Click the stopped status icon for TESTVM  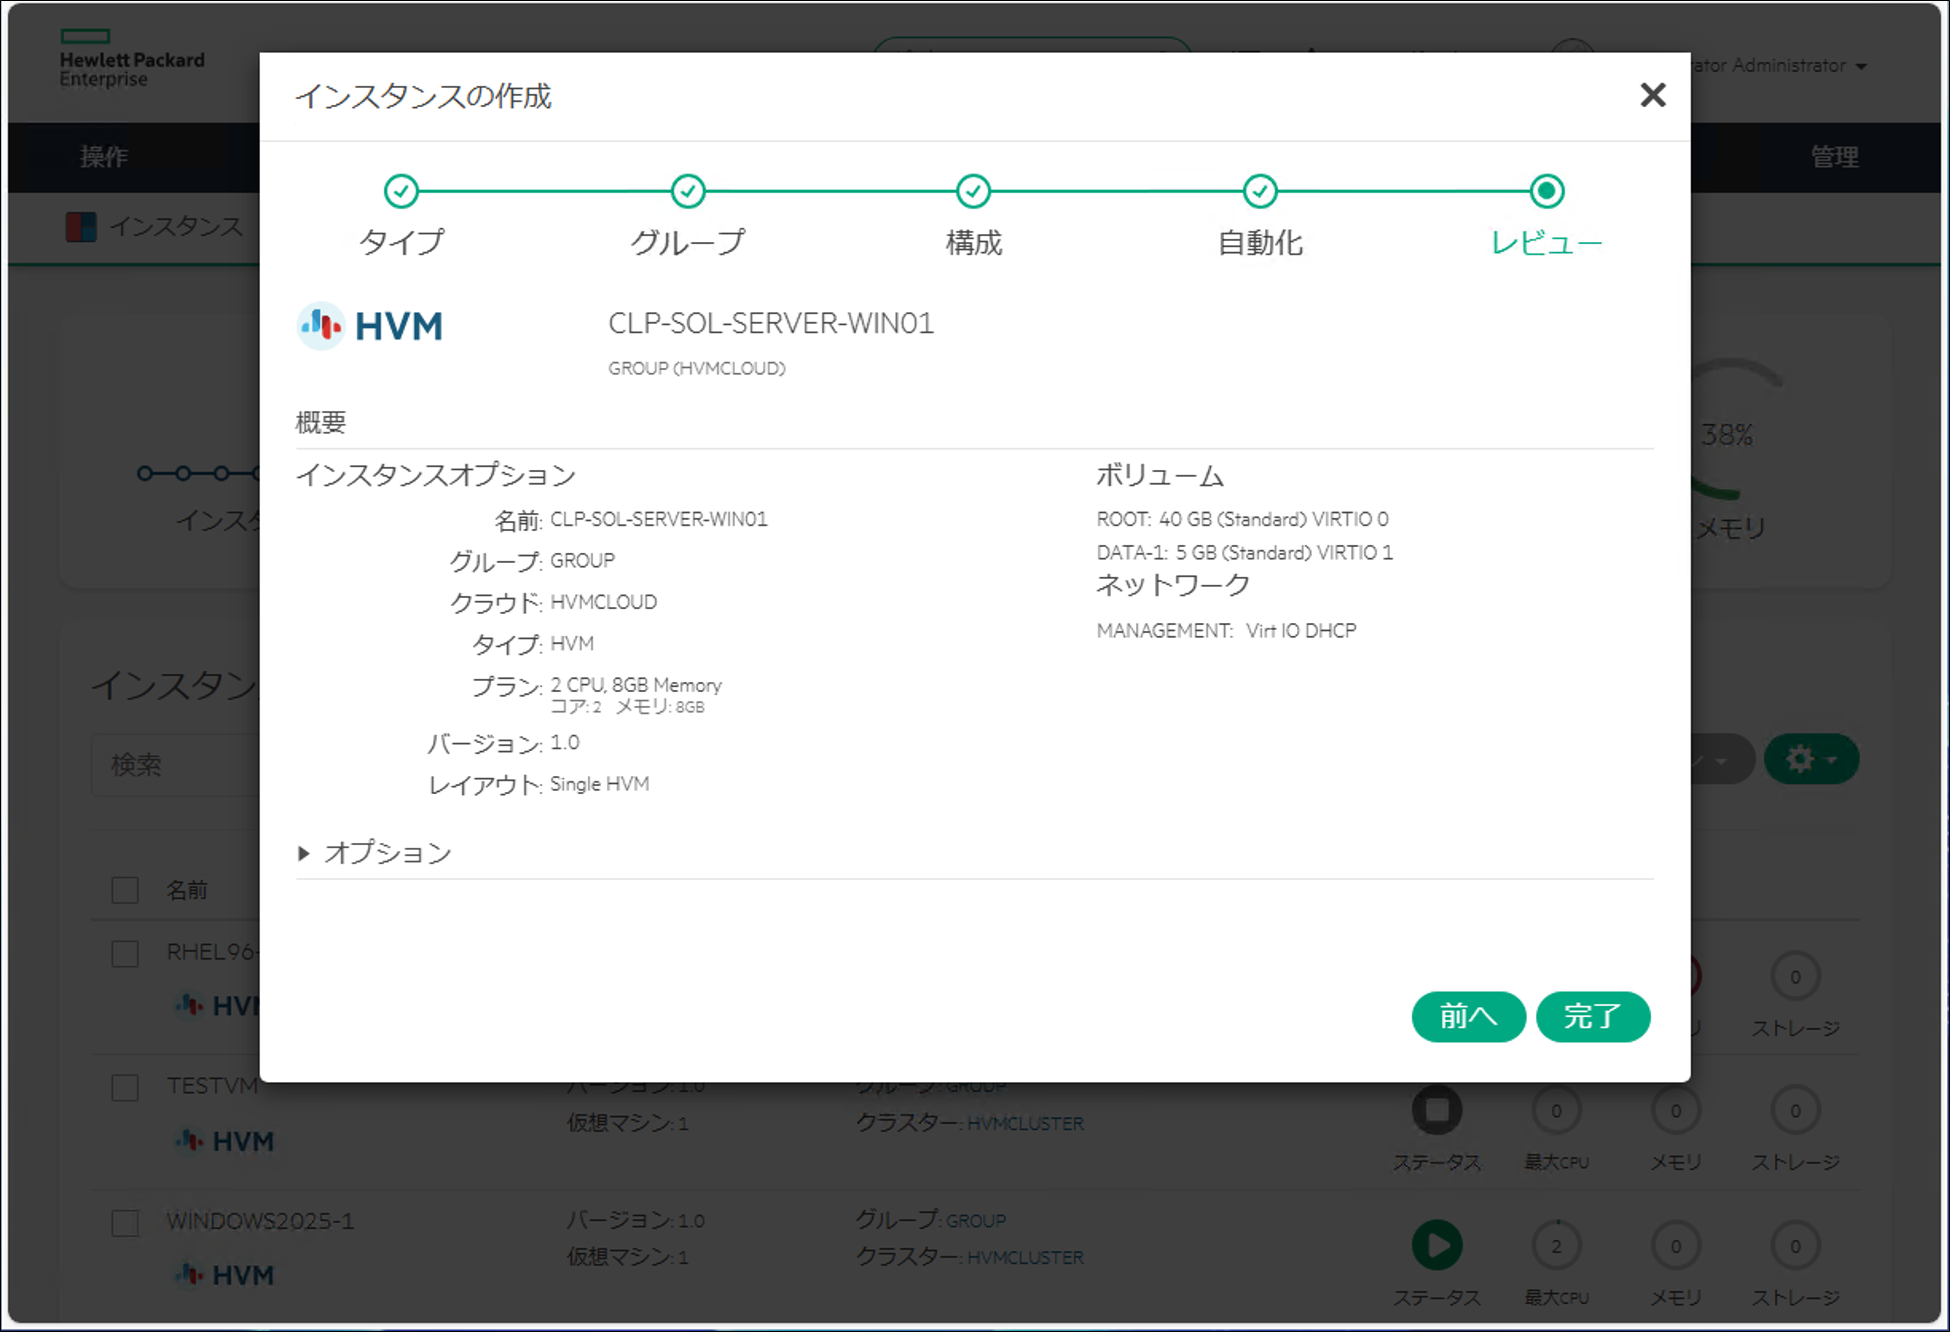tap(1437, 1109)
